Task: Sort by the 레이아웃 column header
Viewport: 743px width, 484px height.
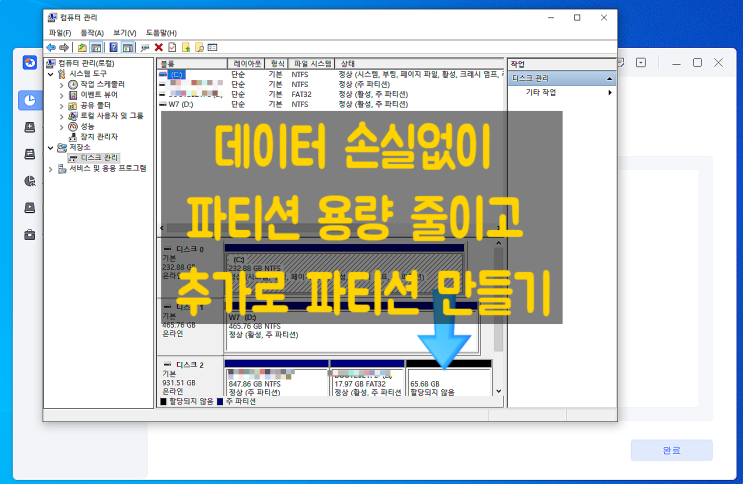Action: click(x=246, y=64)
